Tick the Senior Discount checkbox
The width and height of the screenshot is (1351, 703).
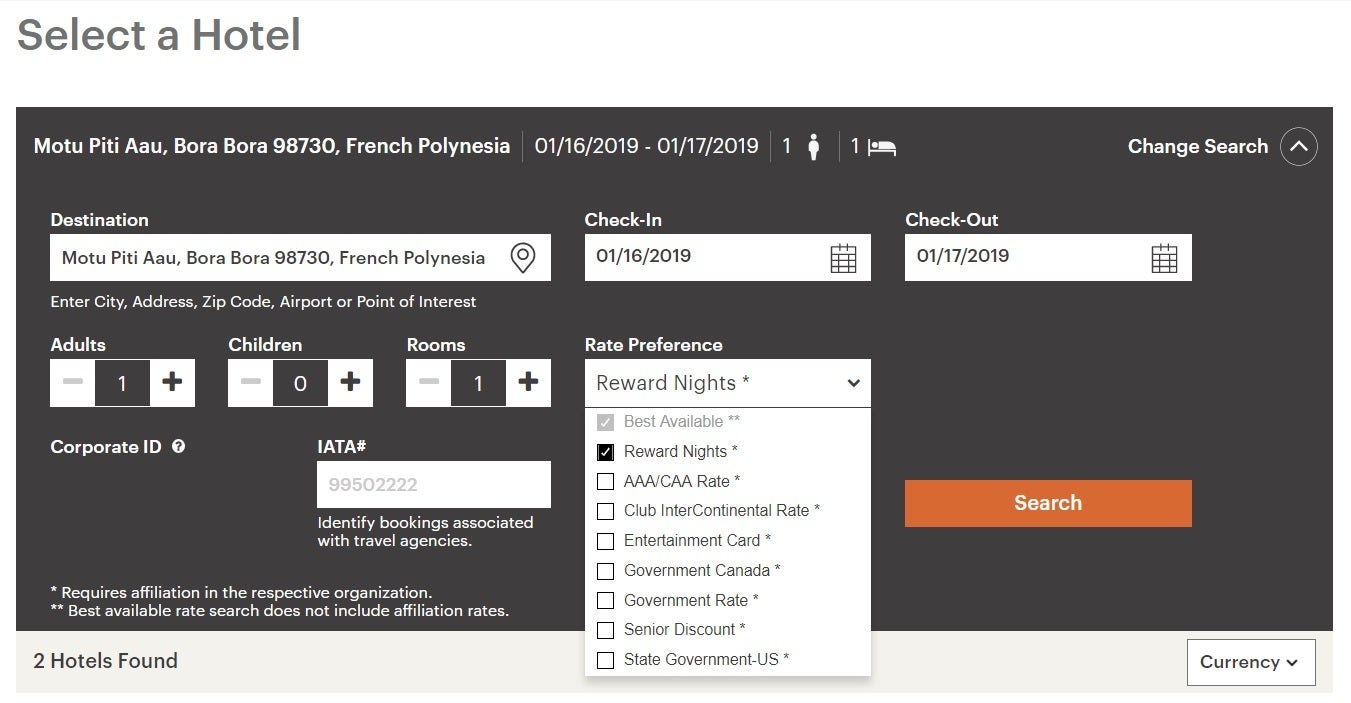pos(605,630)
